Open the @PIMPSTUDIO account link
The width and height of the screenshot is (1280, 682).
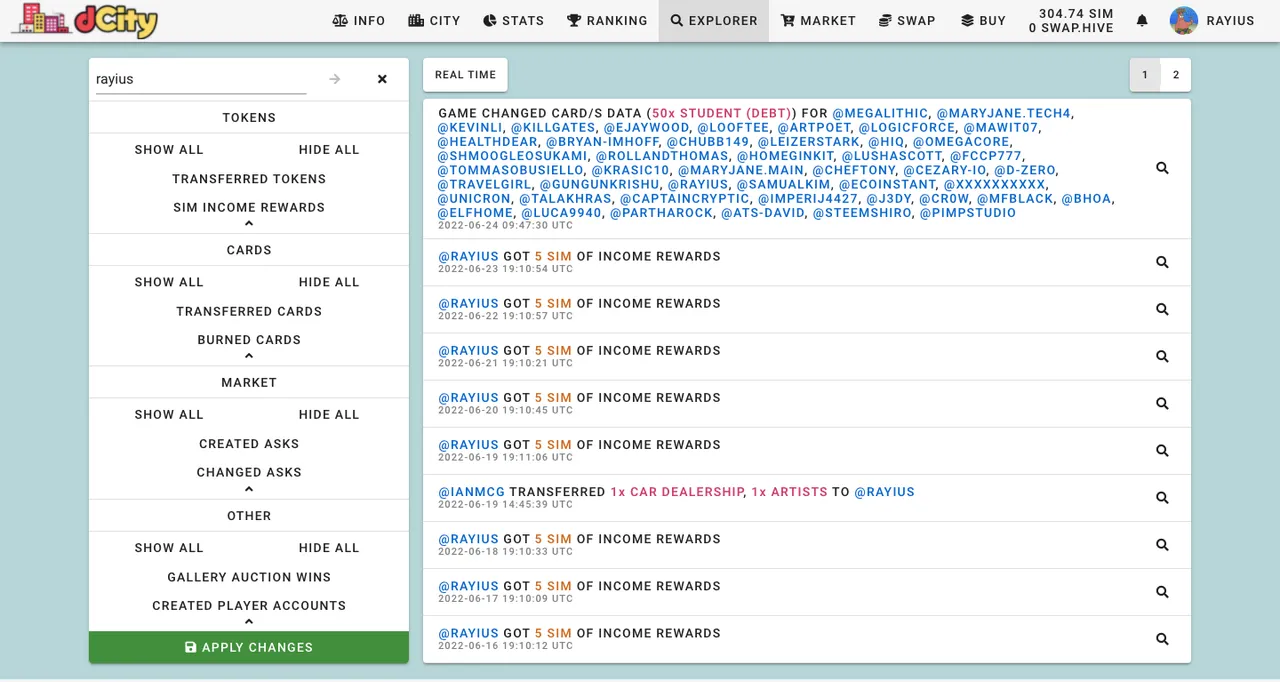coord(968,213)
